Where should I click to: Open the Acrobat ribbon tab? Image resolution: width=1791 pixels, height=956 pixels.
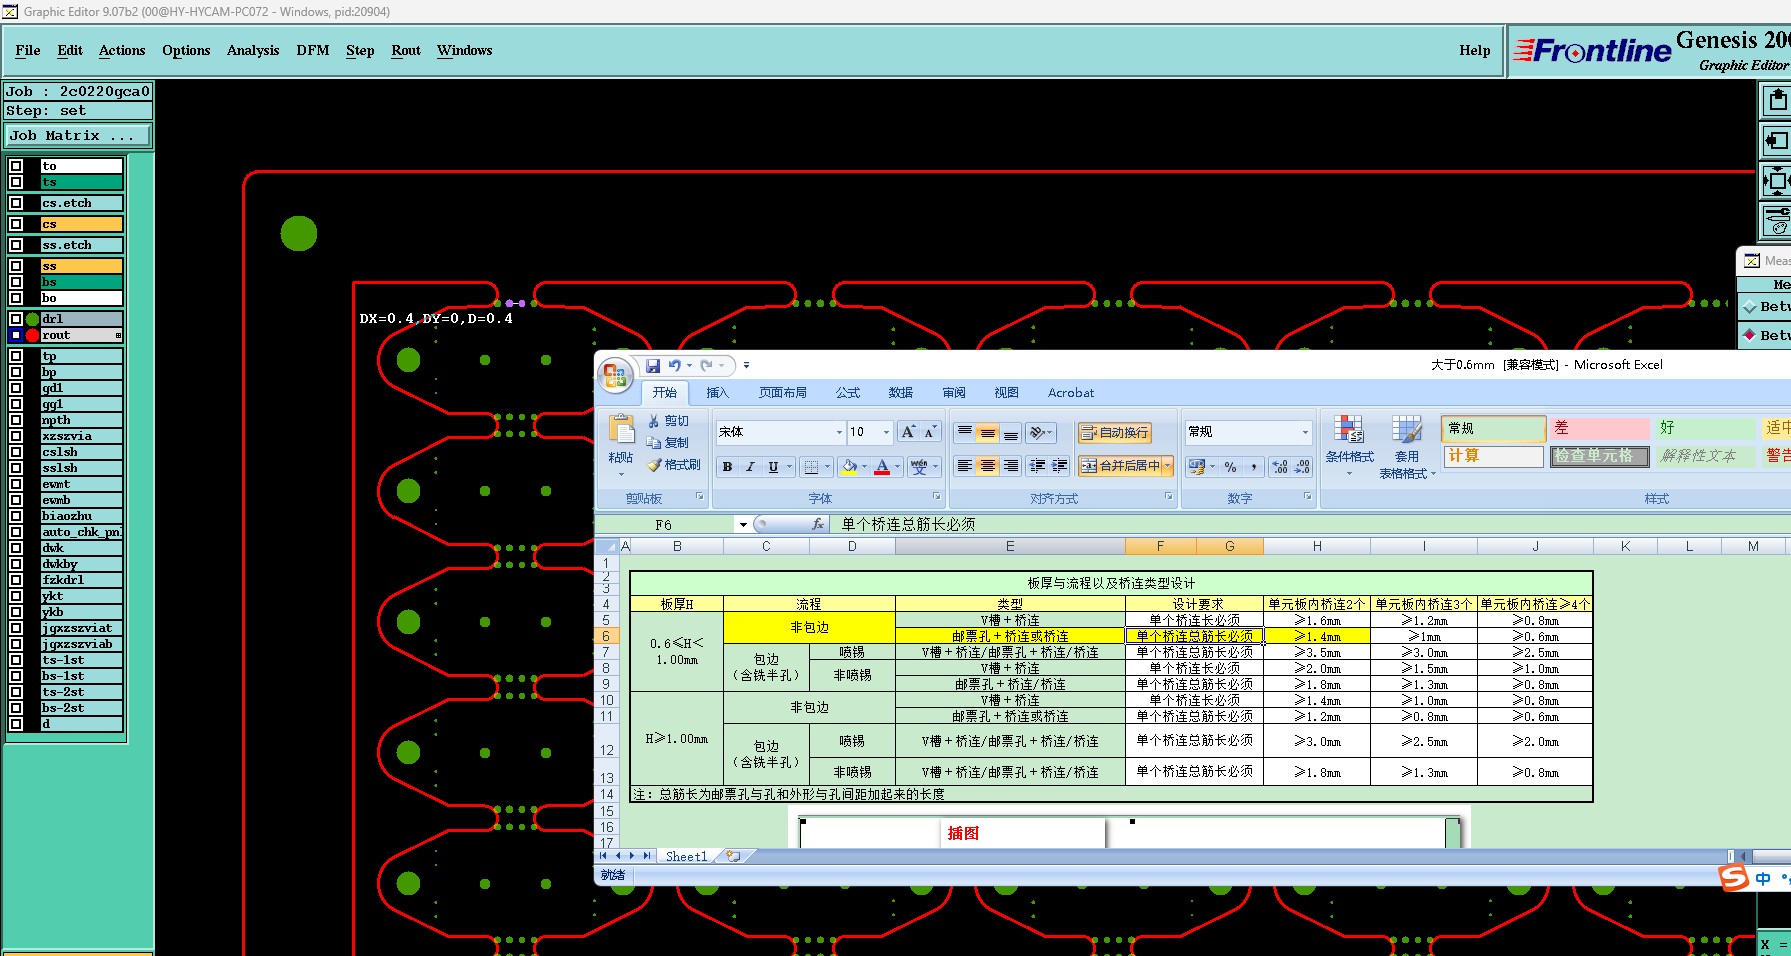(x=1071, y=393)
